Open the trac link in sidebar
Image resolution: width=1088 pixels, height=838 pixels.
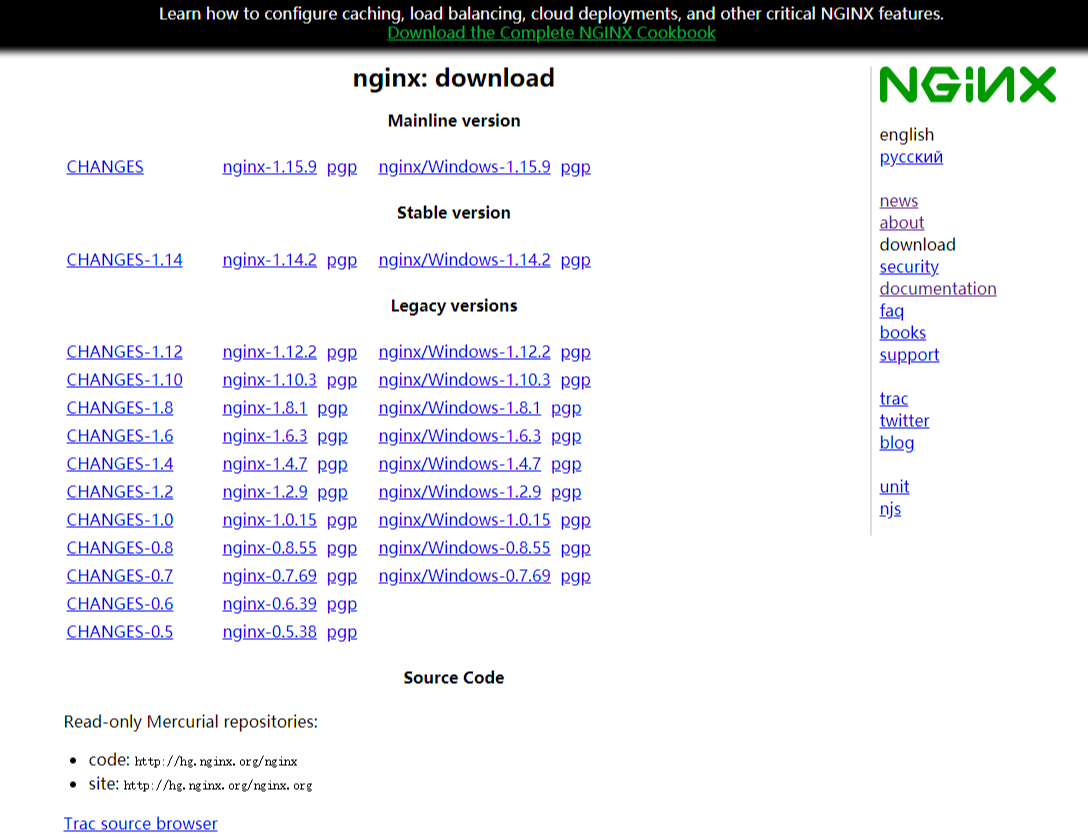[x=893, y=398]
